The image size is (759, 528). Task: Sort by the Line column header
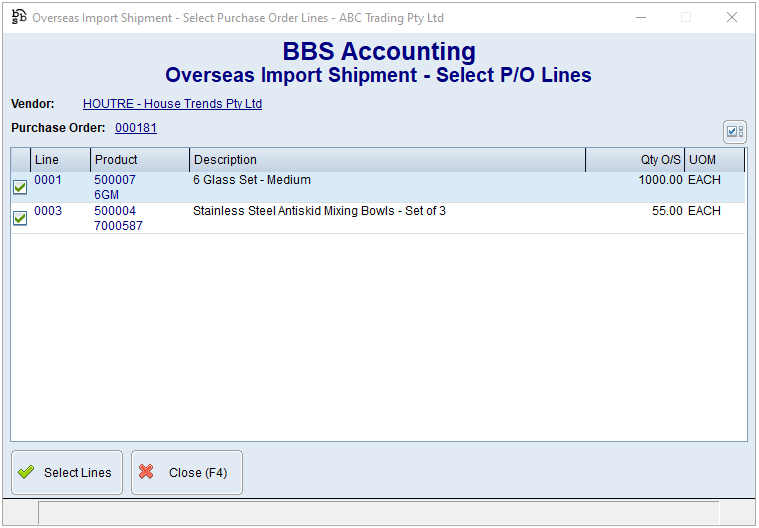pos(60,160)
